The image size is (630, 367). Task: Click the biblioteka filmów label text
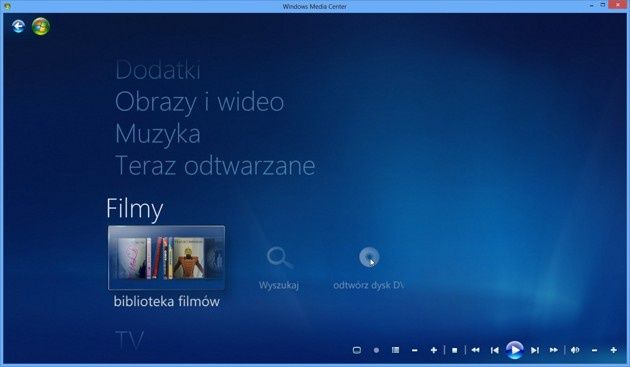tap(167, 301)
